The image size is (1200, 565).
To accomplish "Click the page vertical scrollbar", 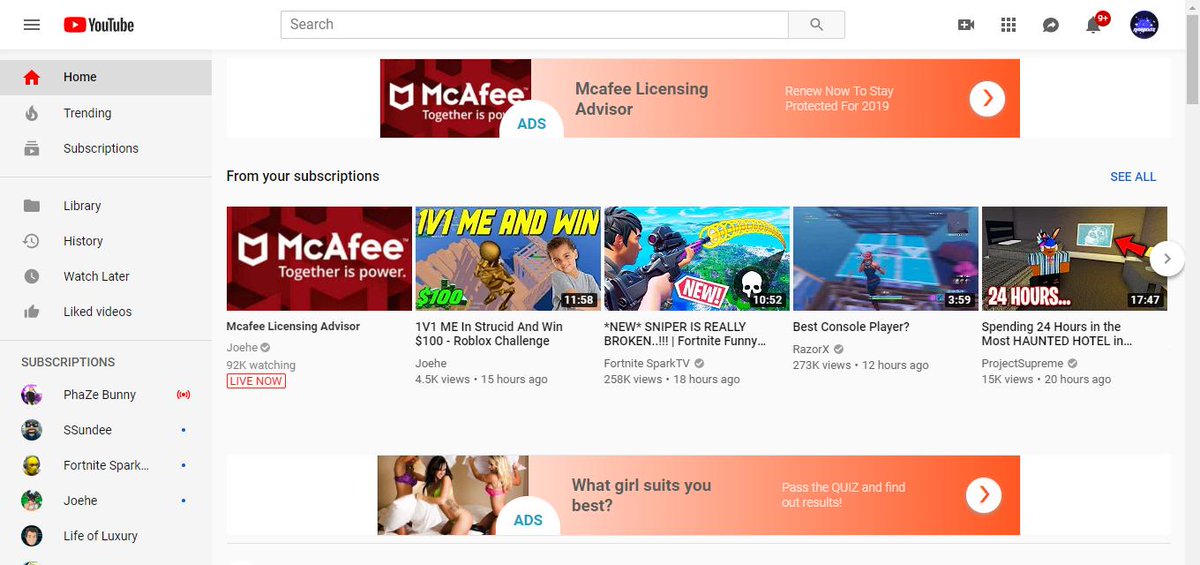I will click(x=1192, y=60).
